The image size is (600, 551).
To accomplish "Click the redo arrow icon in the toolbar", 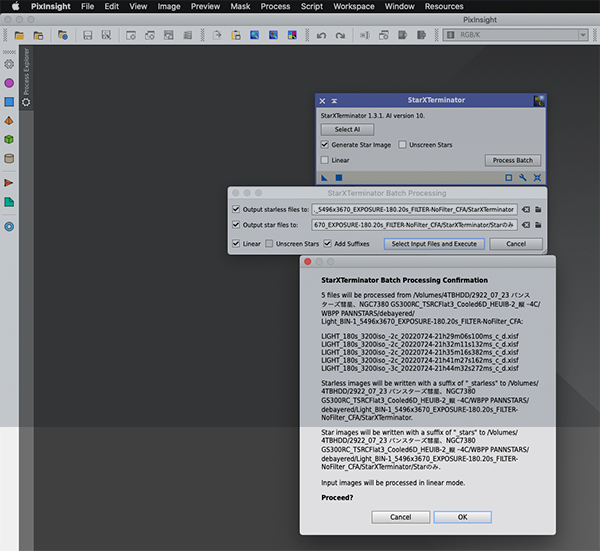I will pyautogui.click(x=340, y=36).
